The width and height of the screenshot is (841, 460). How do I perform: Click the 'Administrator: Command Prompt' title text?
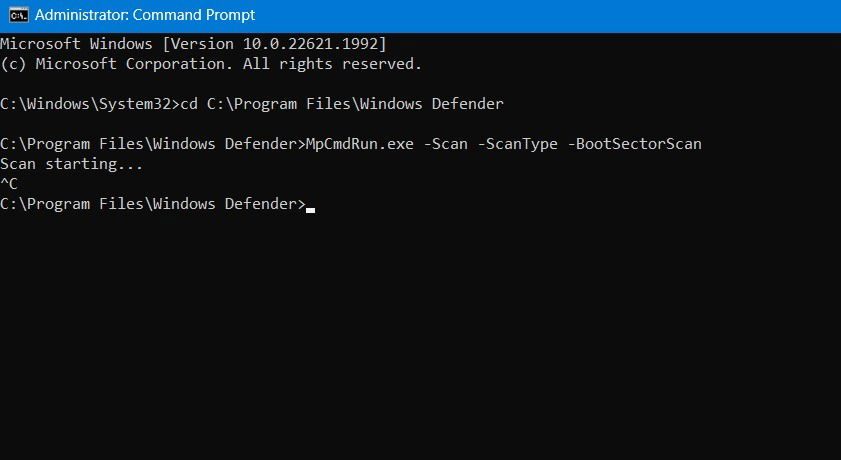click(x=145, y=15)
